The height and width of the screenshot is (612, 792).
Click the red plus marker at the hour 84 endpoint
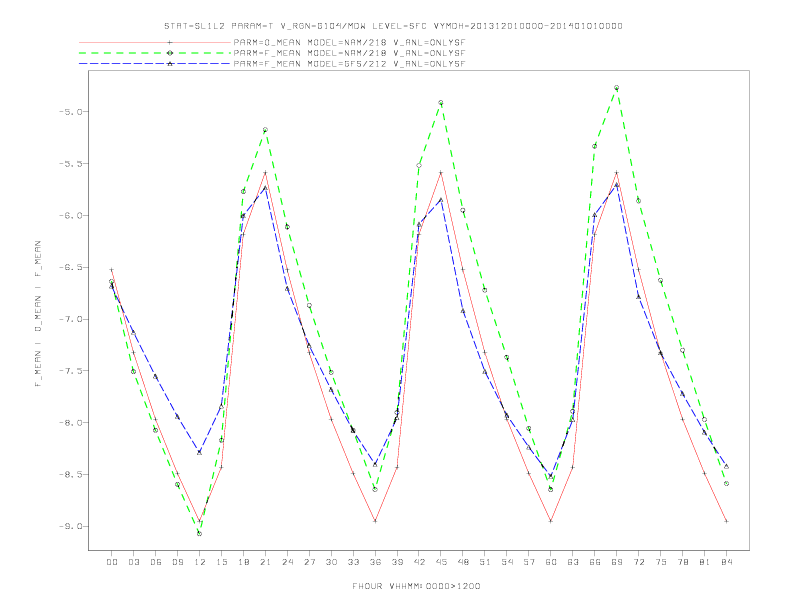(726, 521)
